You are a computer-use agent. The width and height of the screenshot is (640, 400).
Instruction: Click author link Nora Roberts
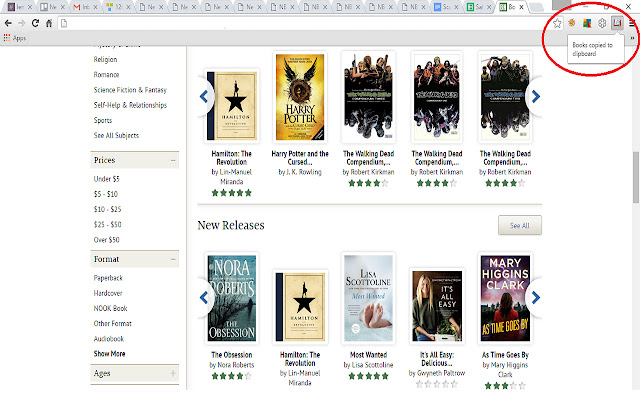click(236, 365)
